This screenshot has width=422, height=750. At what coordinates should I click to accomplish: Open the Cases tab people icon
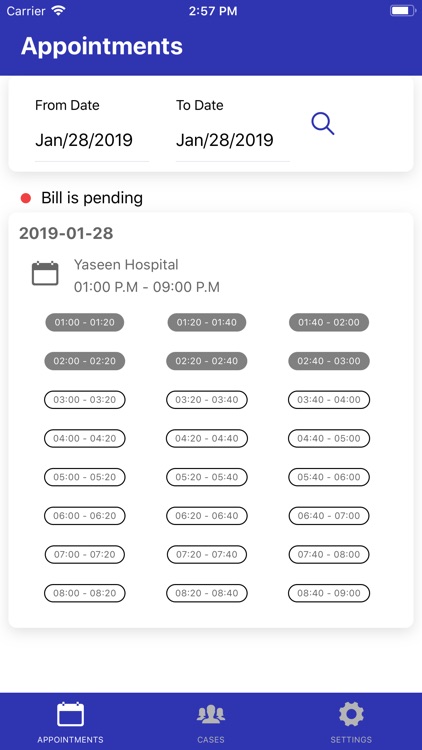(x=211, y=714)
